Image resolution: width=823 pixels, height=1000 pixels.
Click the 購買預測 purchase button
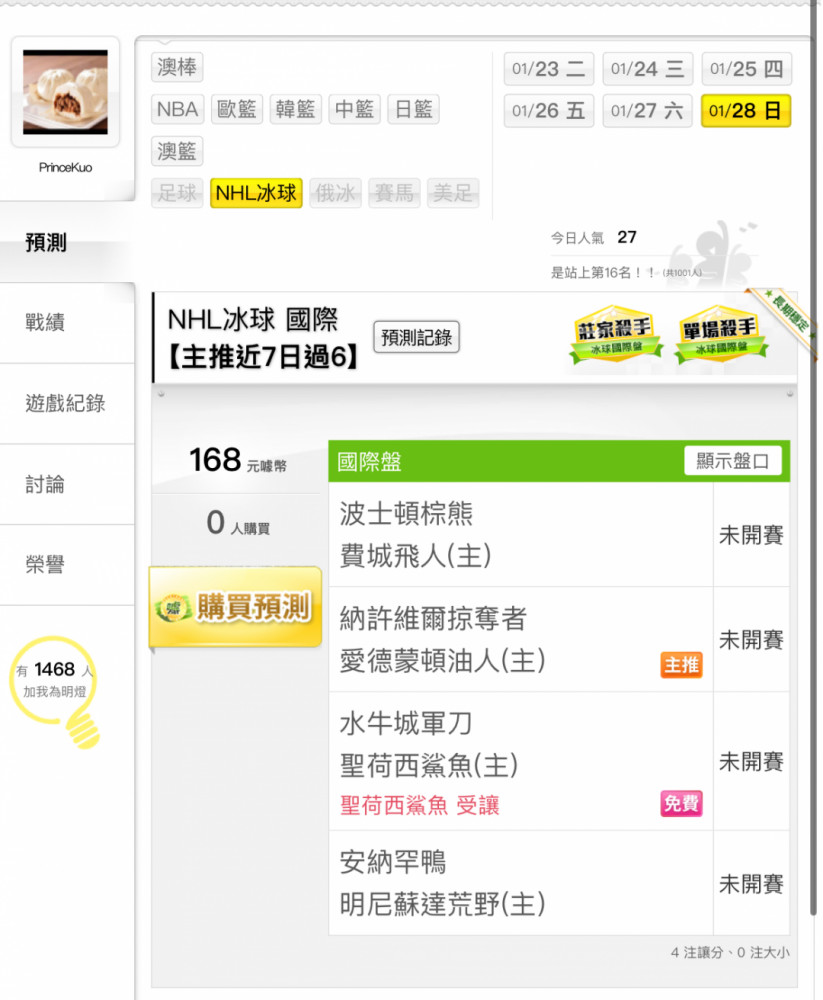235,607
